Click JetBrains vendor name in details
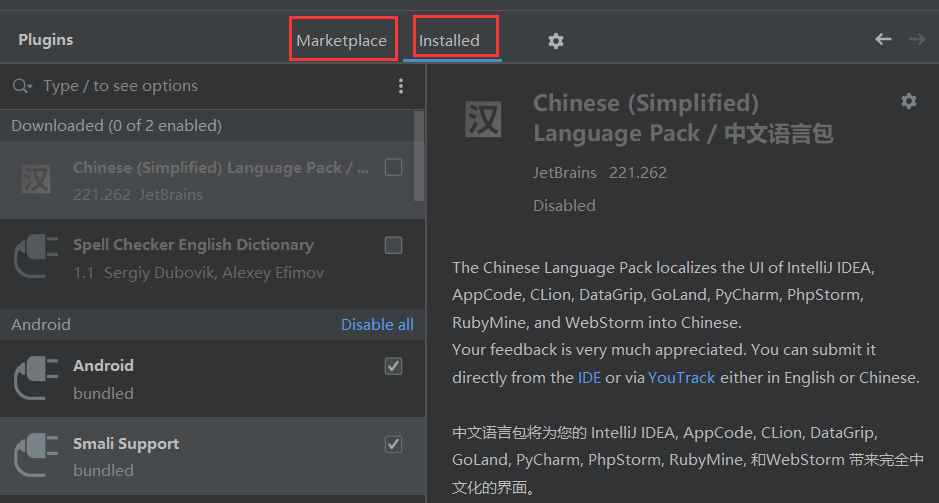The width and height of the screenshot is (939, 503). pos(565,172)
